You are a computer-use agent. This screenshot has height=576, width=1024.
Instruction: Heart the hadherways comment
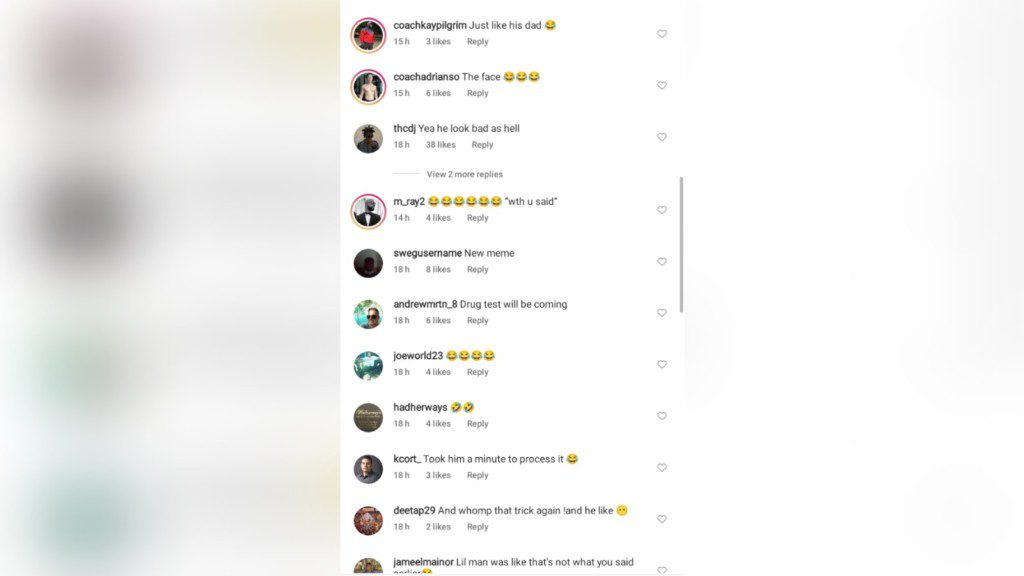click(662, 416)
